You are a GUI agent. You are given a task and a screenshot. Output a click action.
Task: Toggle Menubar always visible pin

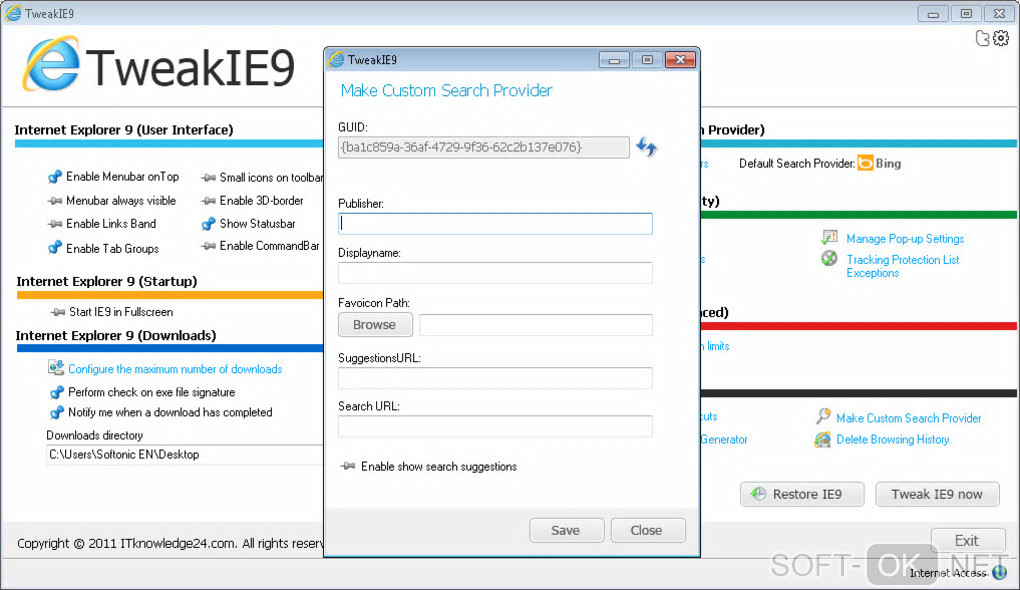pos(55,200)
